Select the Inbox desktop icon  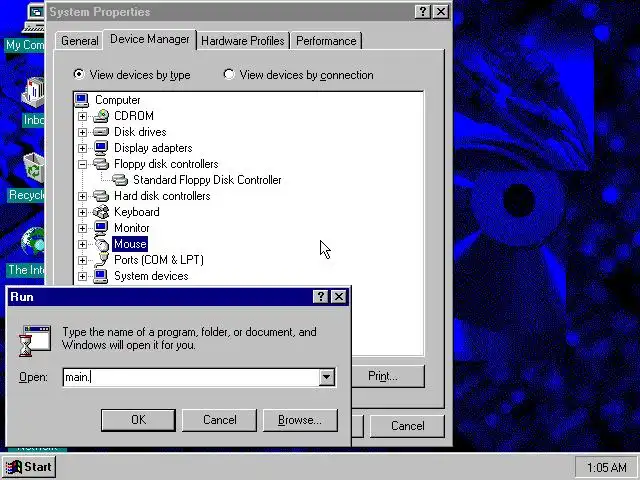33,93
